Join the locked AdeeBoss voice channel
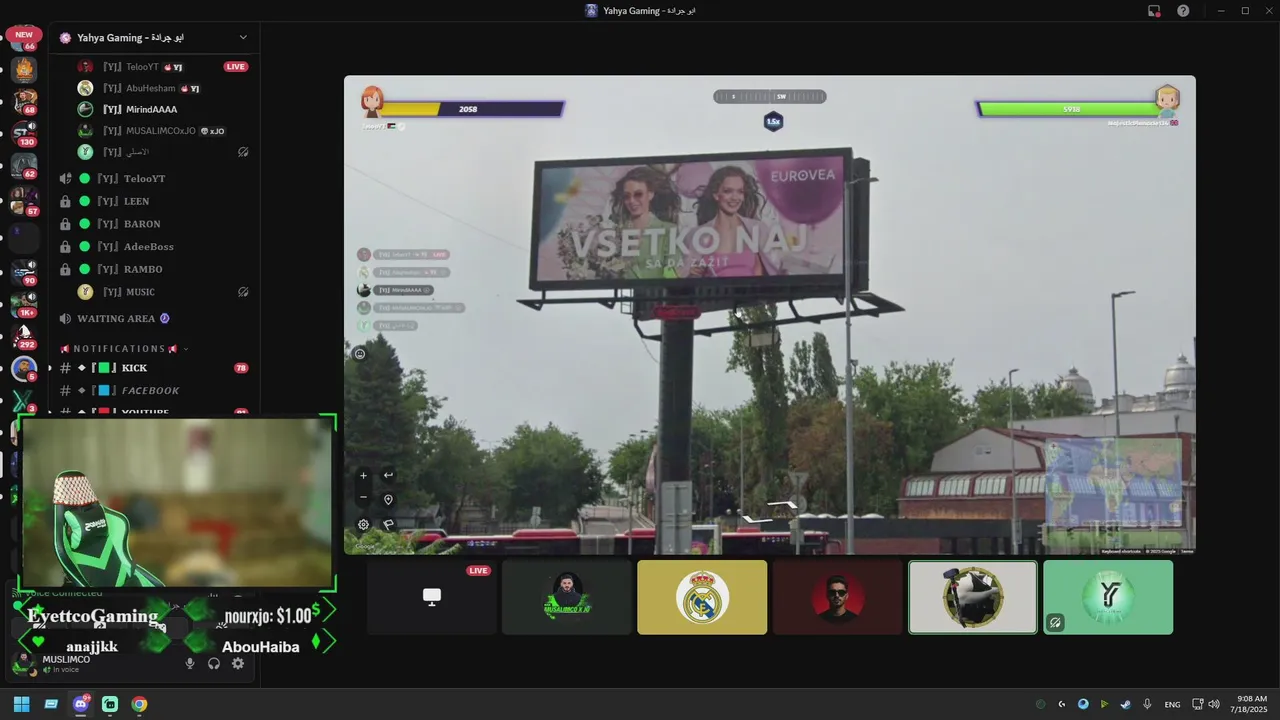Image resolution: width=1280 pixels, height=720 pixels. tap(153, 247)
